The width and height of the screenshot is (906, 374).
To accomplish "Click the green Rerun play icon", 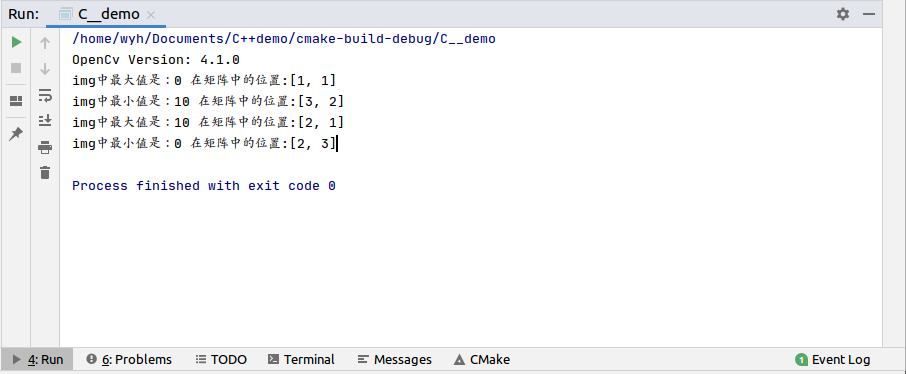I will click(16, 42).
